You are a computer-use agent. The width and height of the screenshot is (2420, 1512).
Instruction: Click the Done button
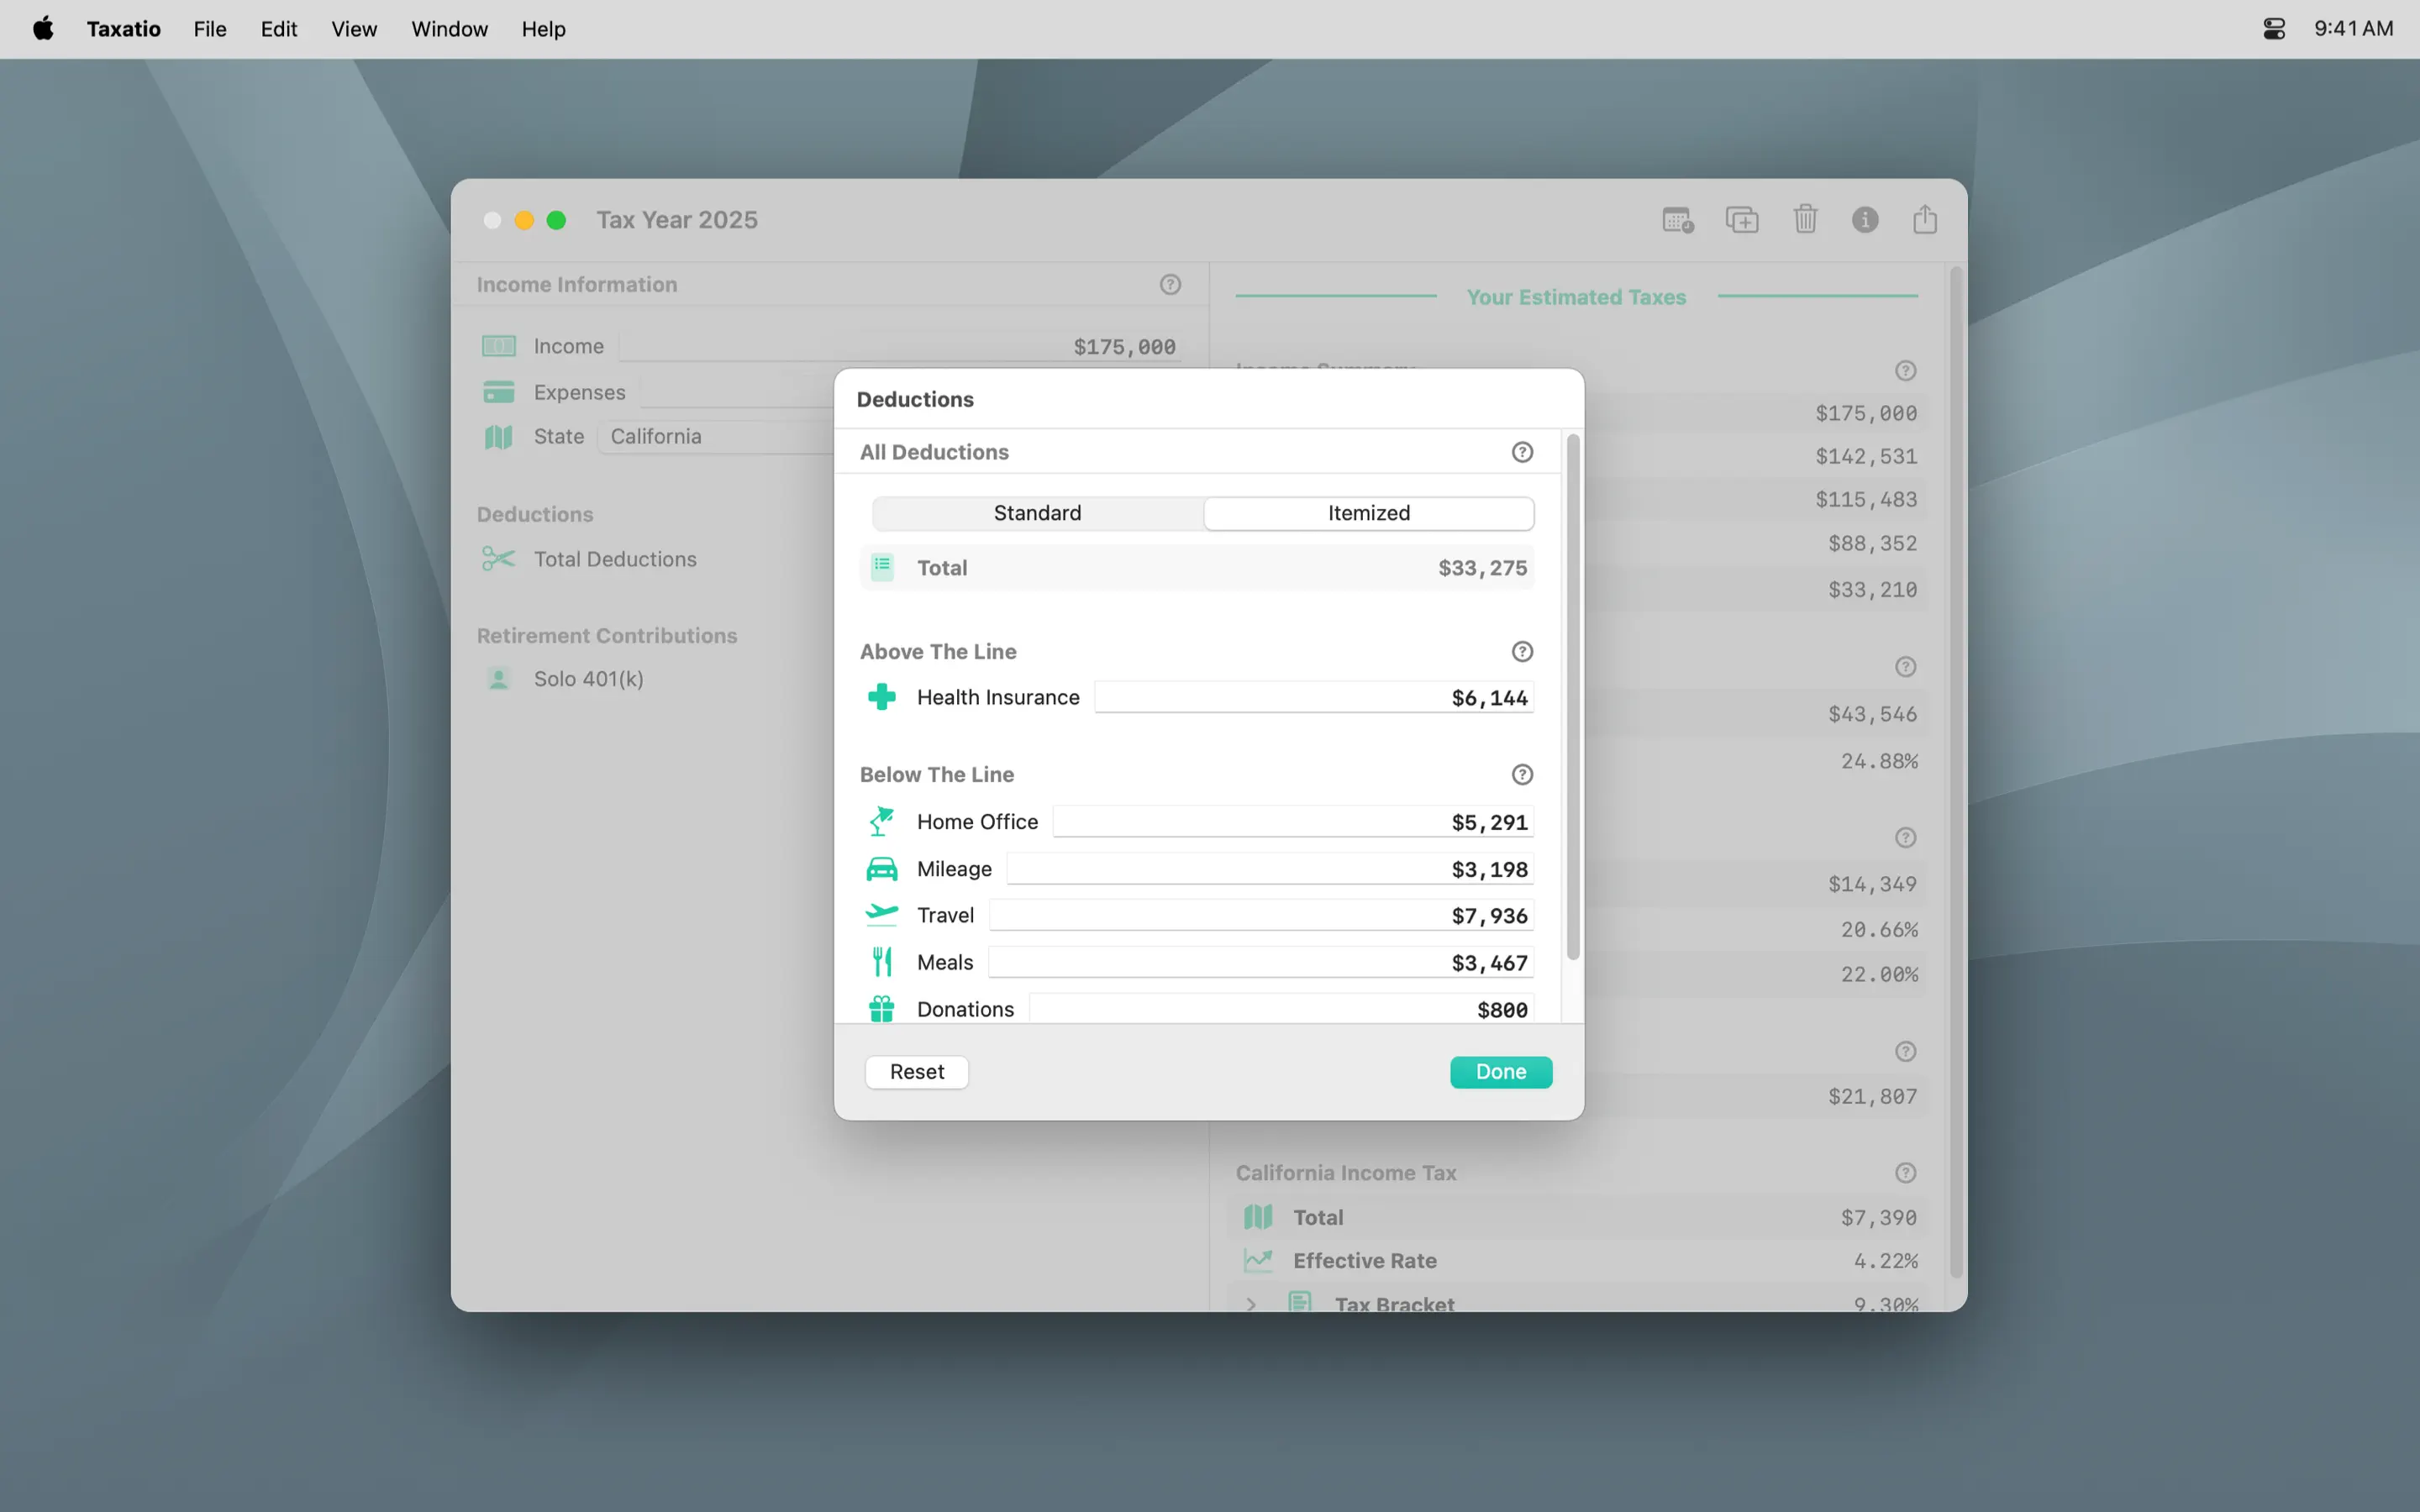click(x=1500, y=1072)
